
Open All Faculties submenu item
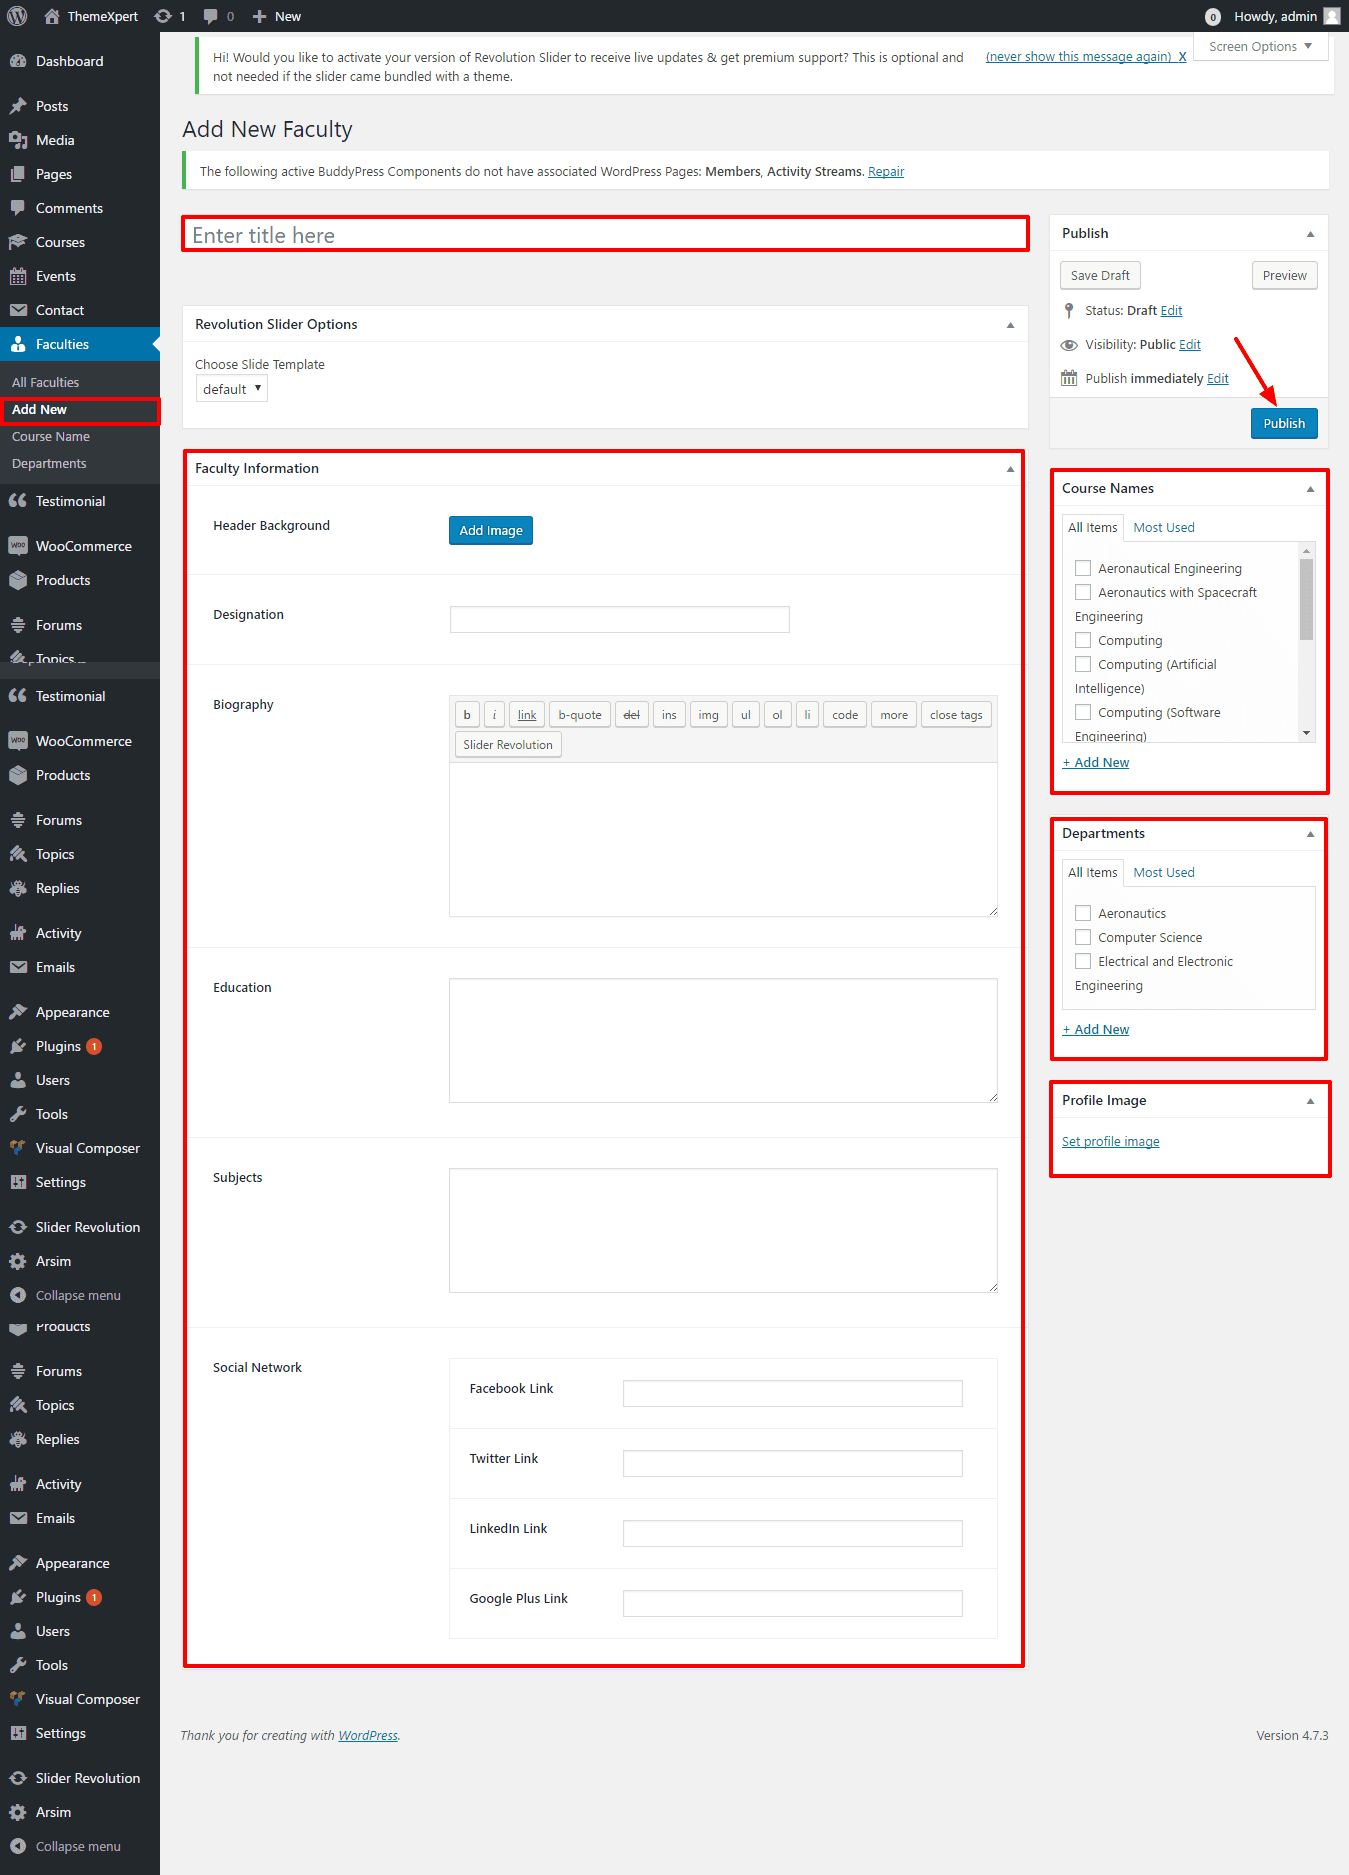(x=45, y=382)
